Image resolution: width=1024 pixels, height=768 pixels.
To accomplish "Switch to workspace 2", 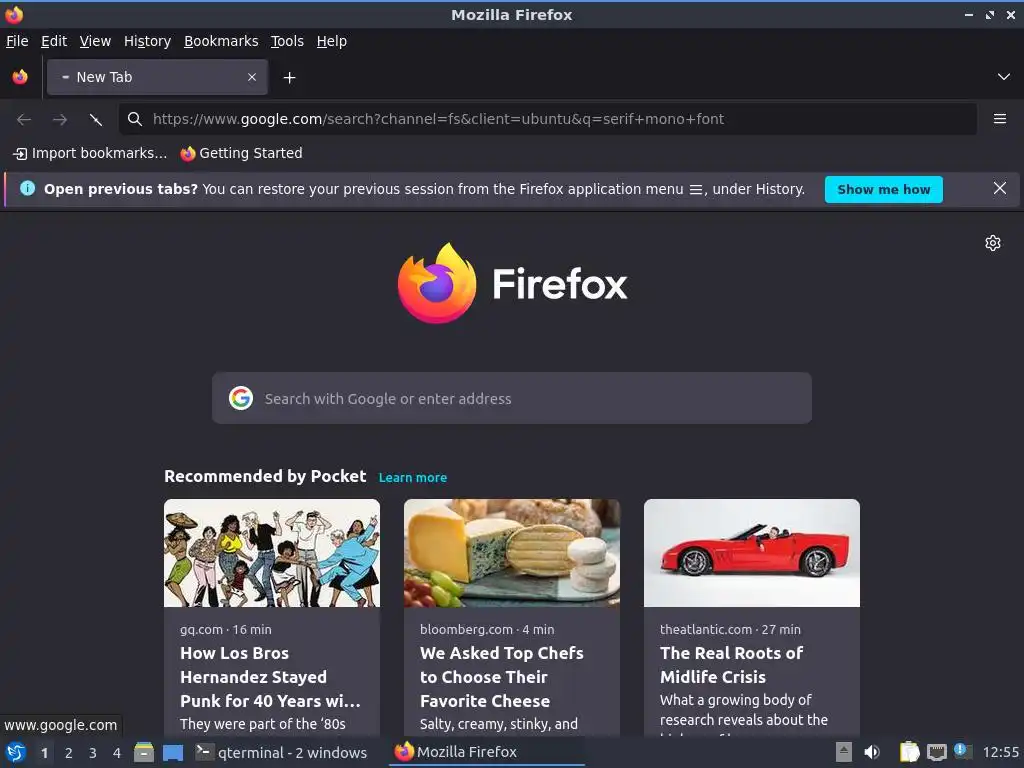I will click(69, 753).
